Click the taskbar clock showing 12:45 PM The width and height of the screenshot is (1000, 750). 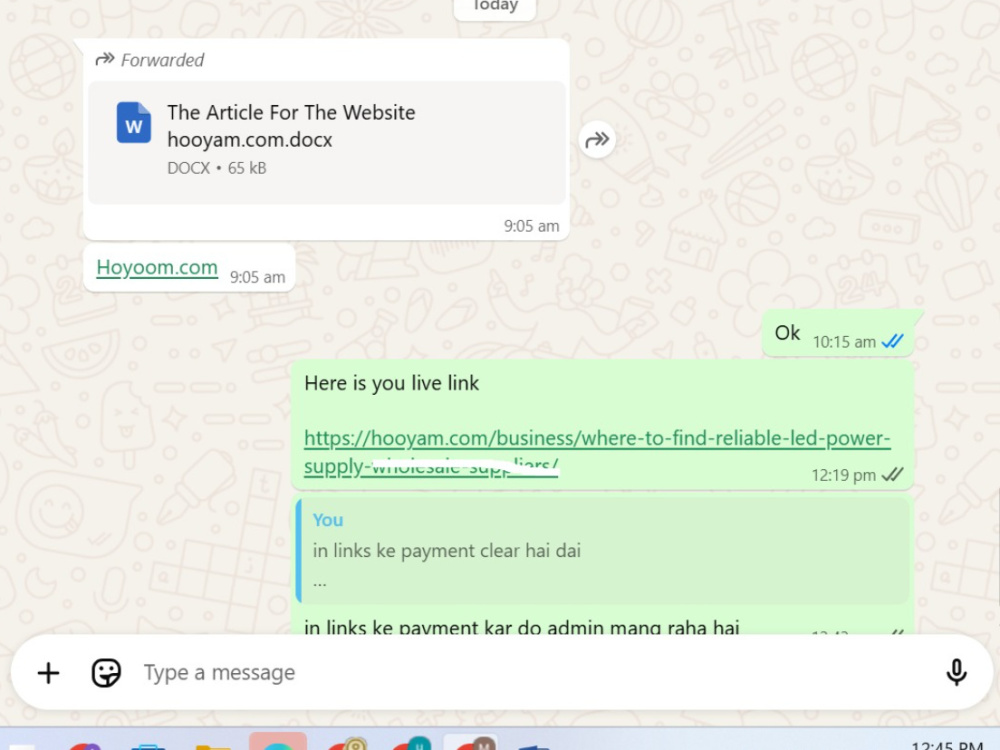pyautogui.click(x=946, y=745)
